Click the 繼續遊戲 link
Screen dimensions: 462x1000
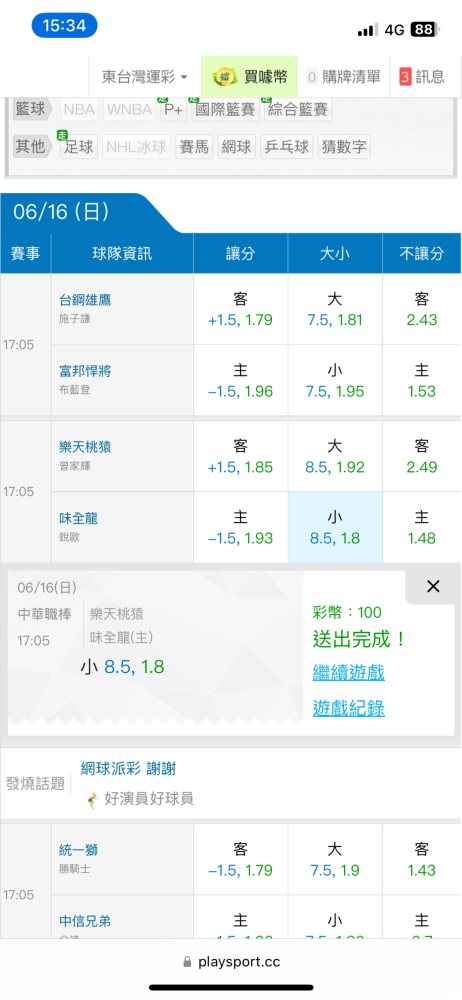click(348, 672)
